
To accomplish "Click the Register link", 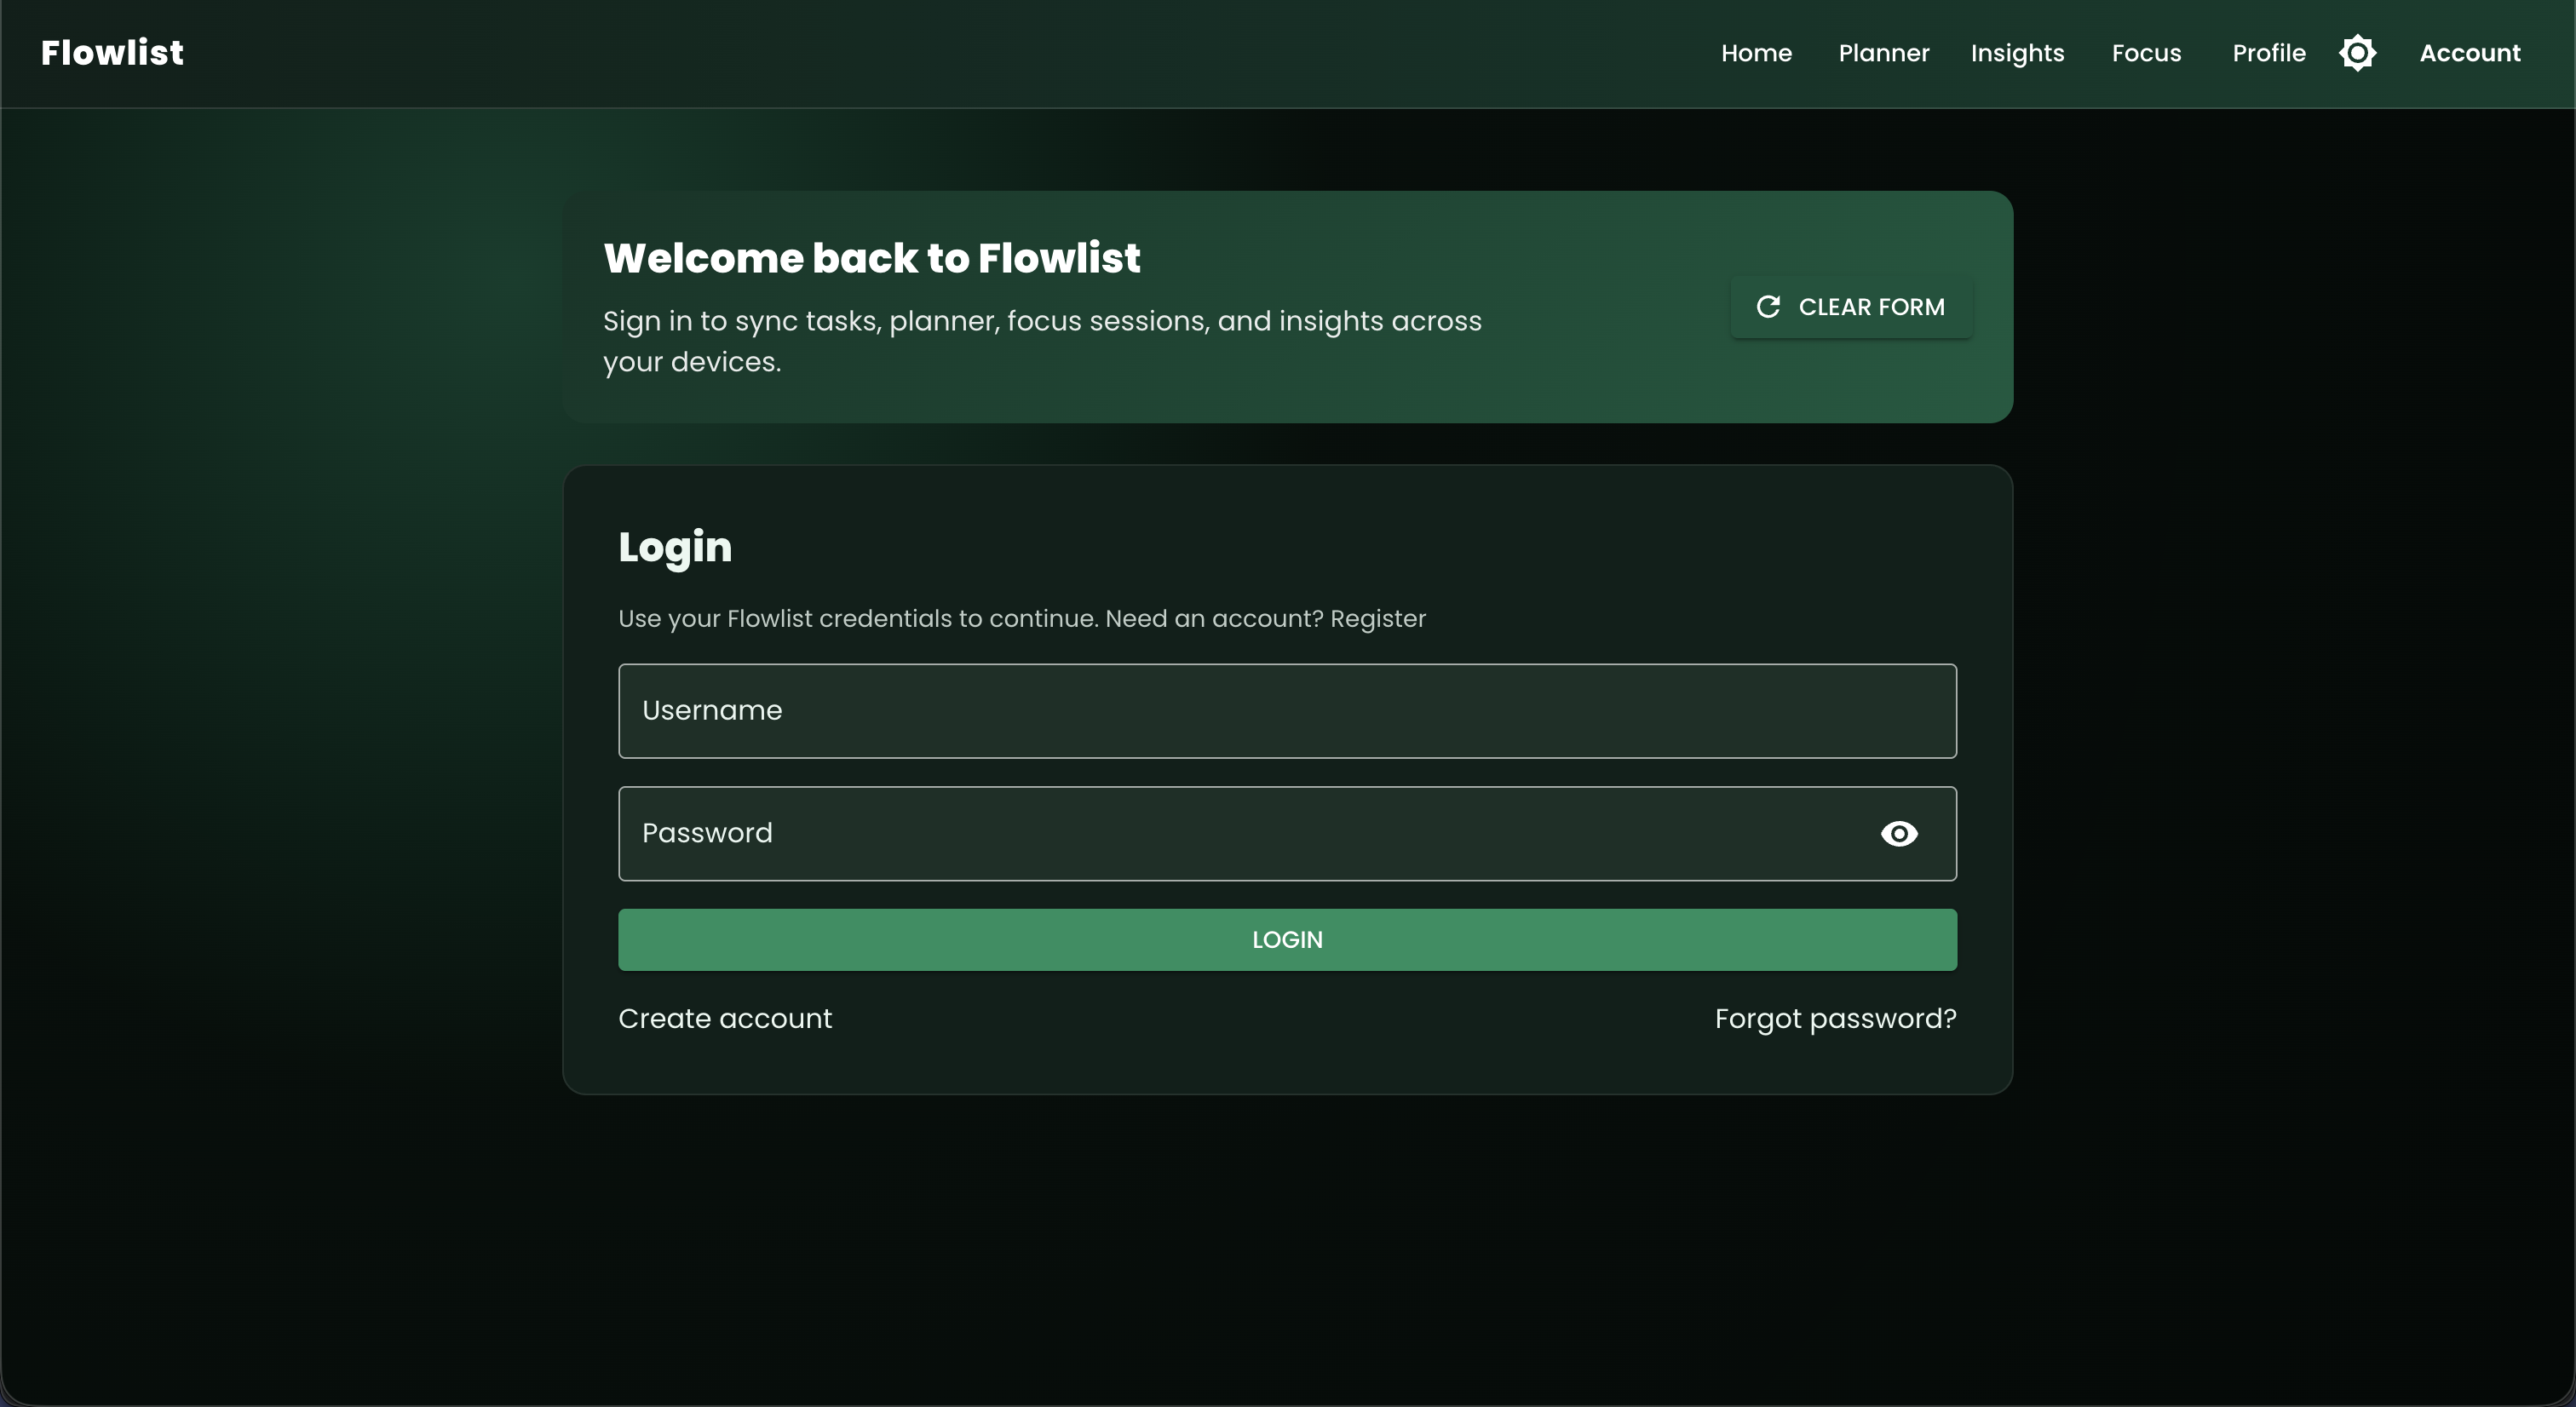I will coord(1379,619).
